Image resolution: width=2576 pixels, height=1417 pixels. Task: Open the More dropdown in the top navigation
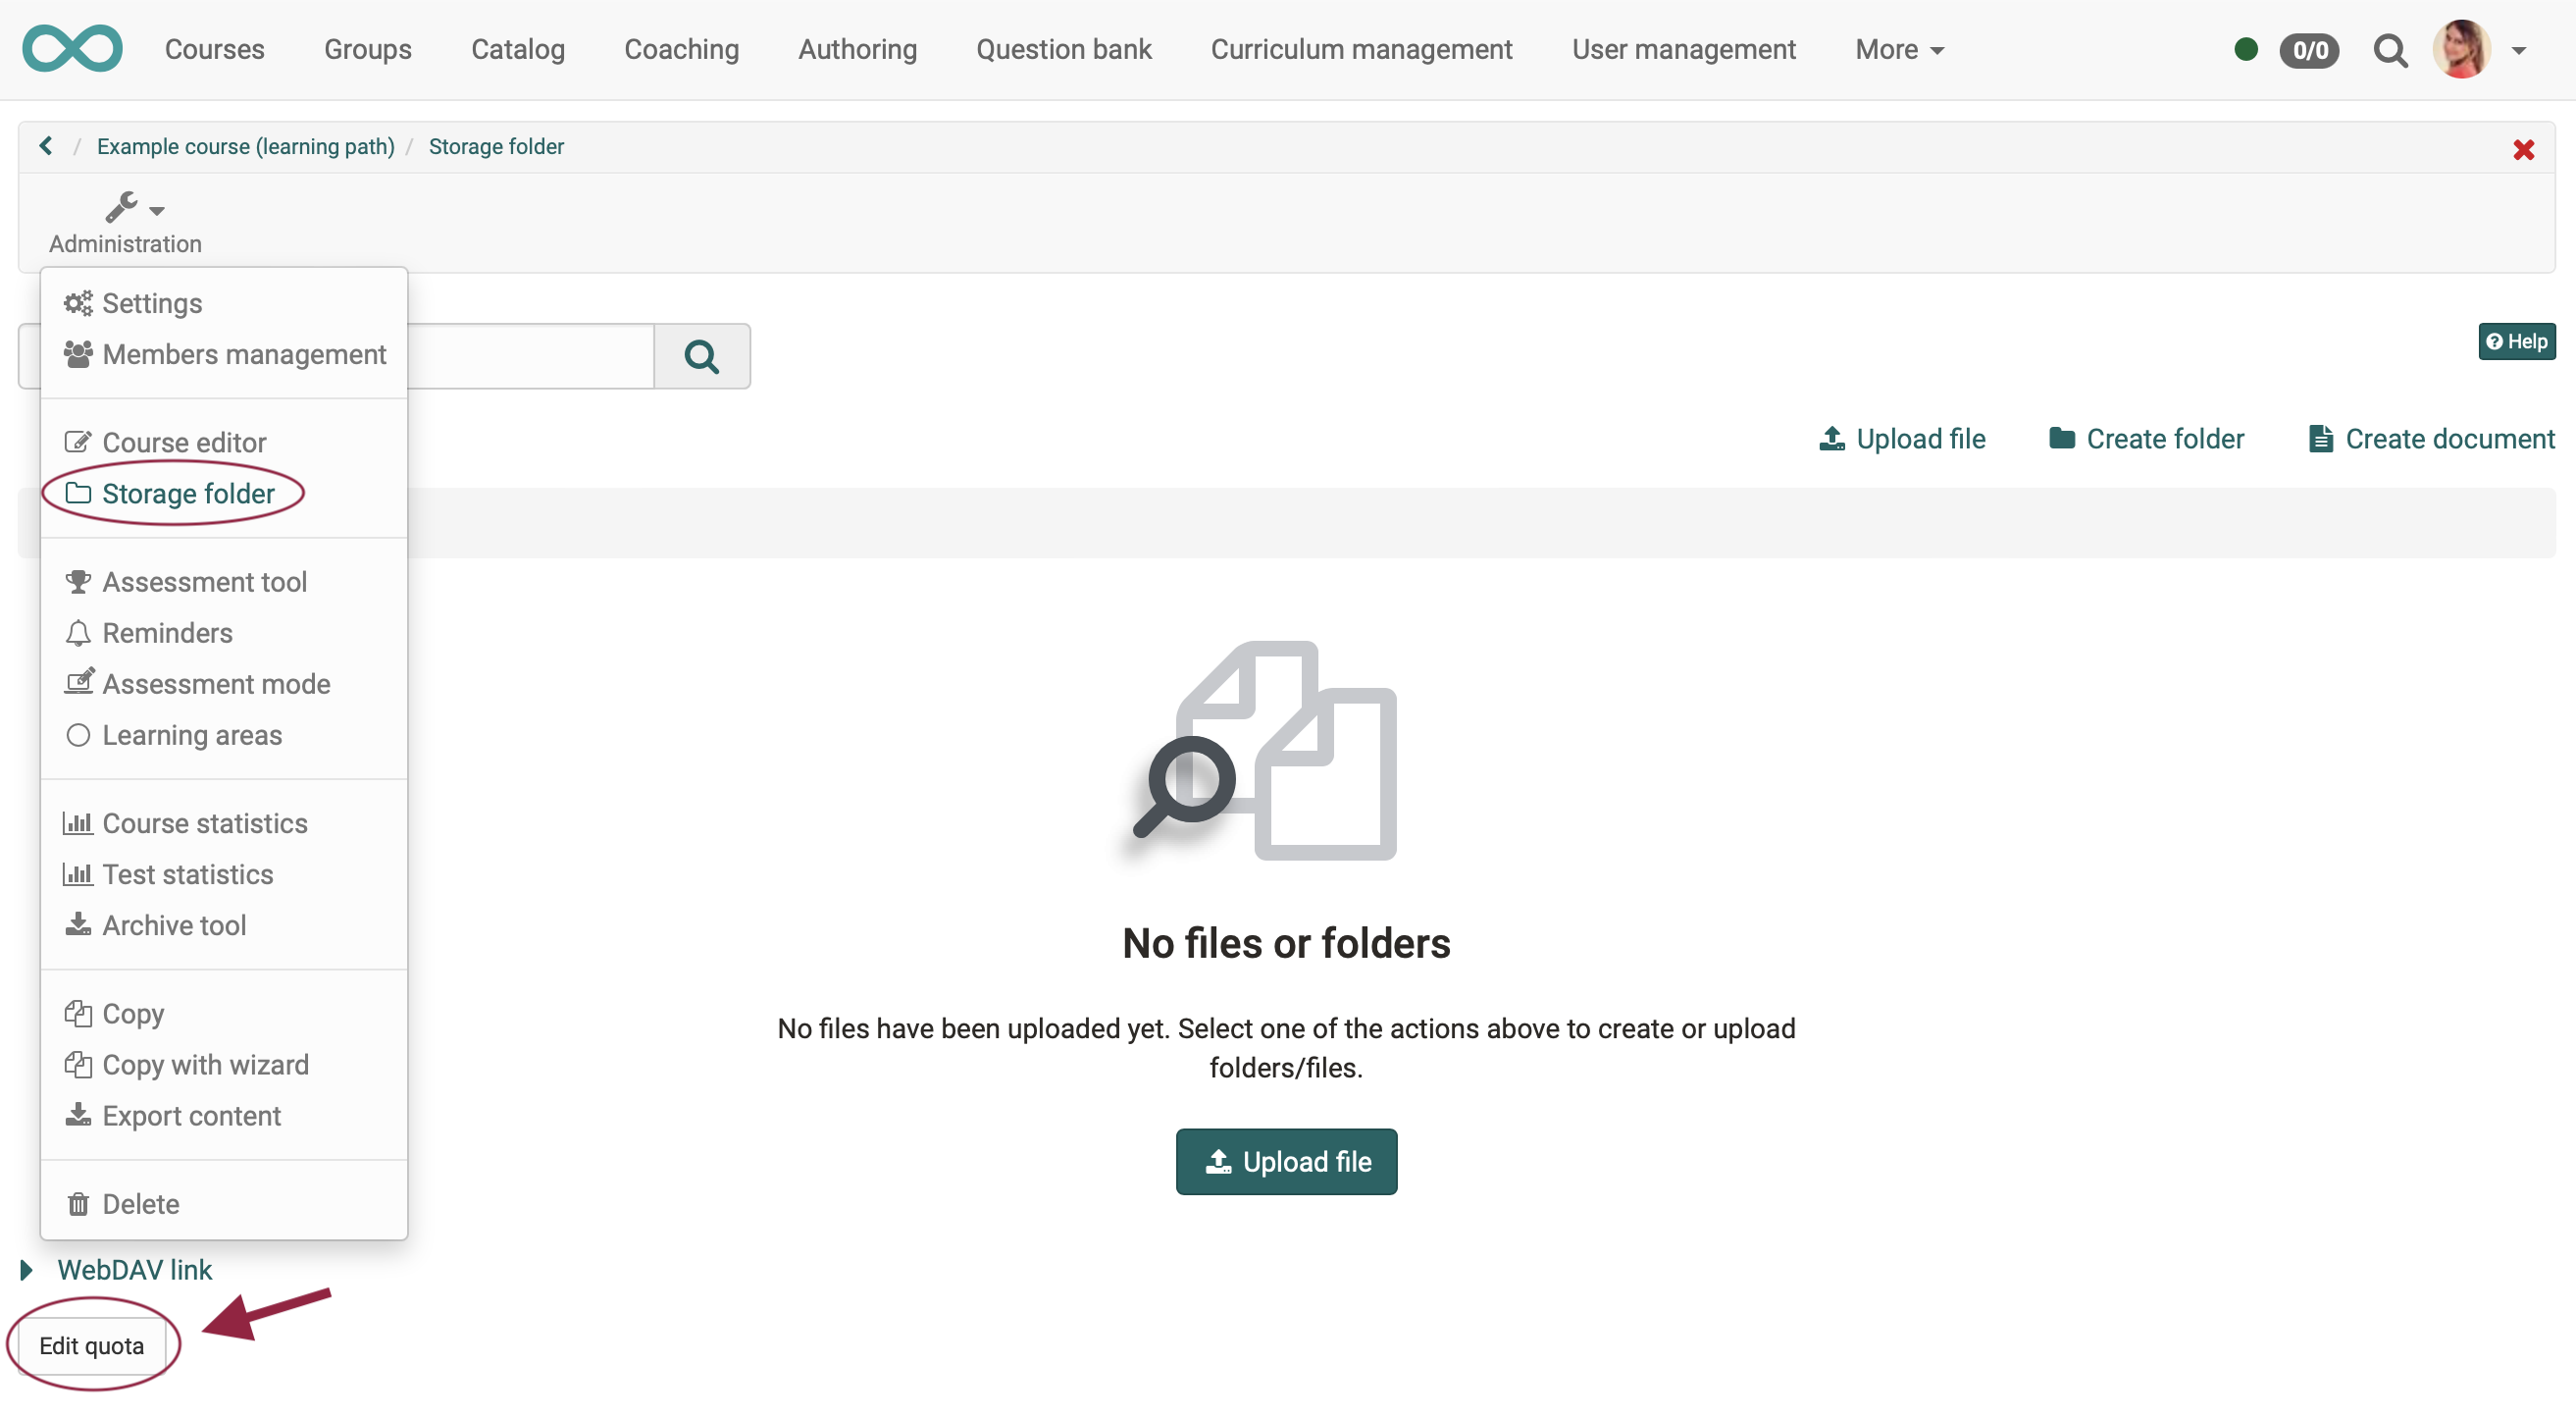(x=1899, y=50)
